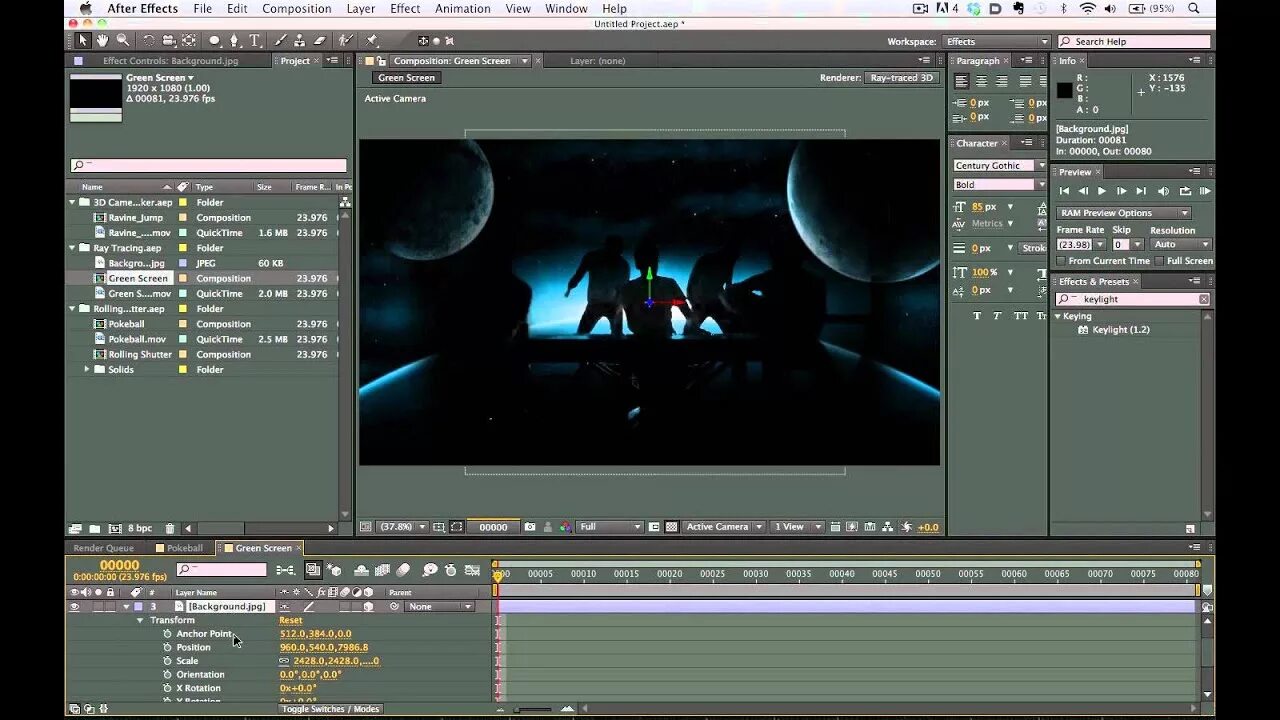1280x720 pixels.
Task: Create new folder in Project panel
Action: tap(94, 528)
